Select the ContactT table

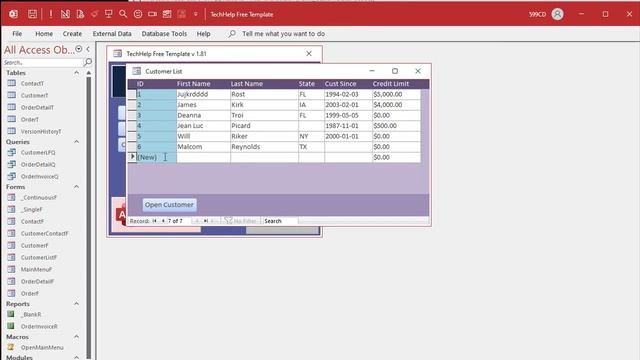click(32, 83)
